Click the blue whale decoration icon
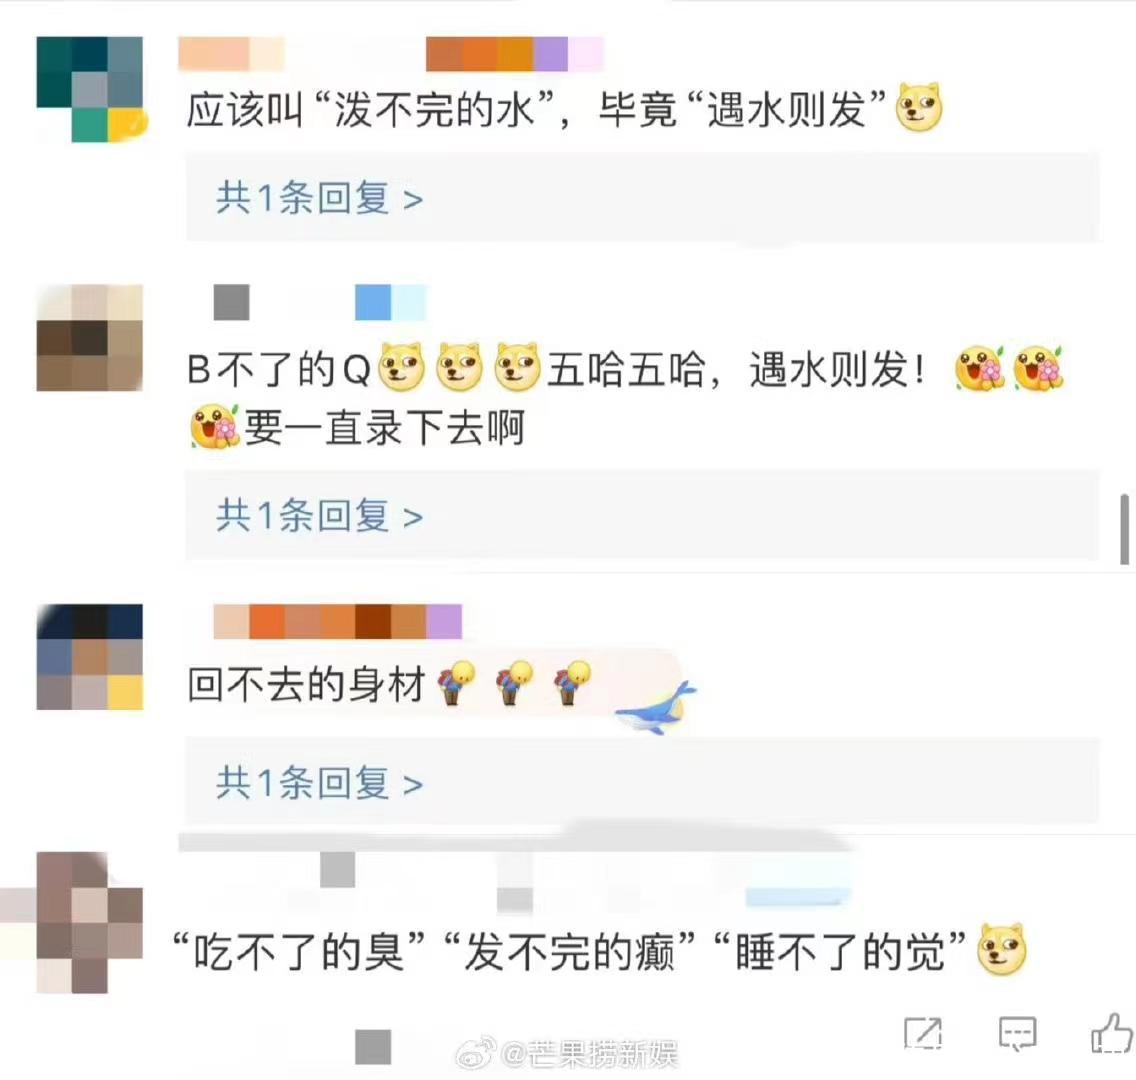The width and height of the screenshot is (1136, 1080). 656,708
